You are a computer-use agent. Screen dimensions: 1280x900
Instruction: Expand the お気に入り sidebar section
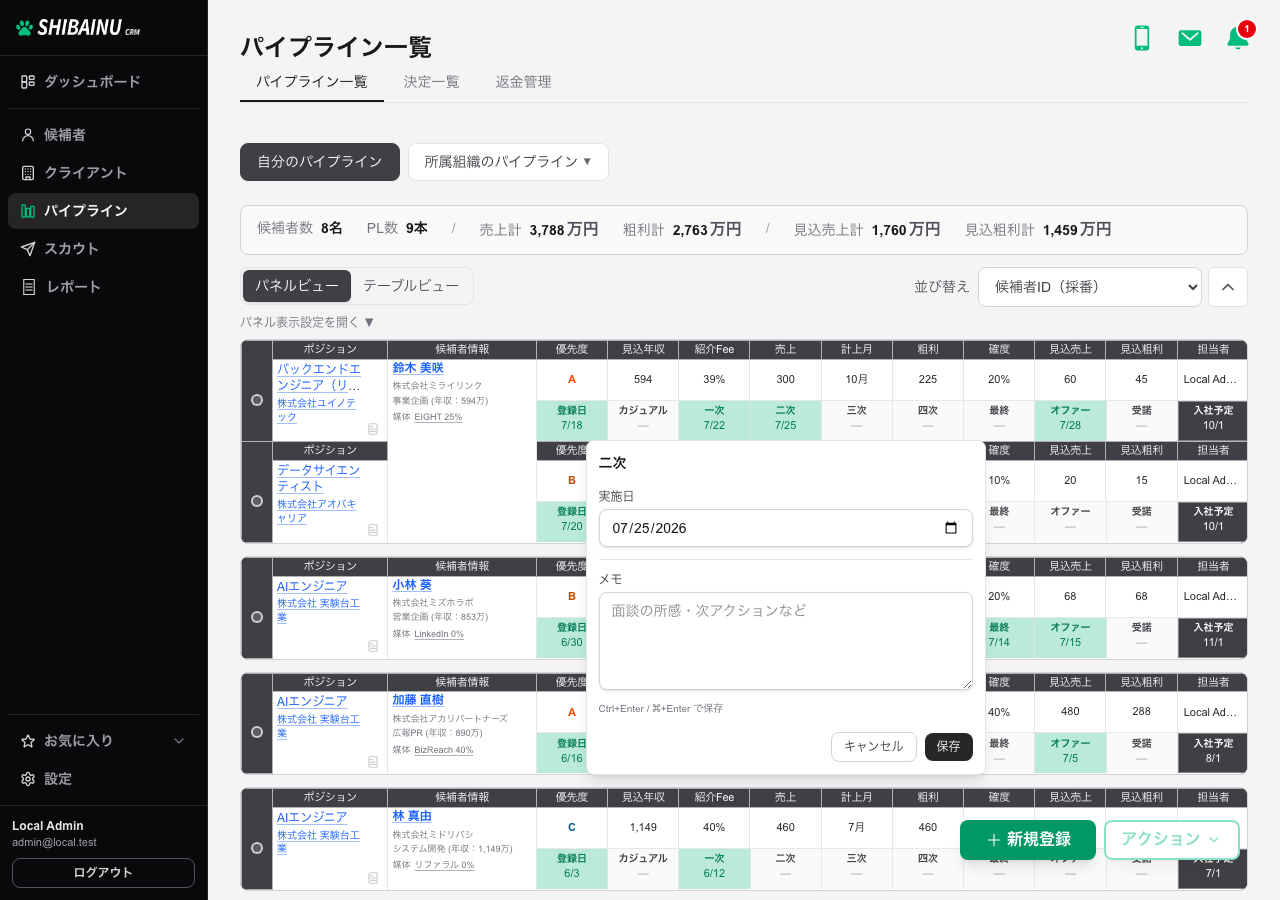point(104,741)
